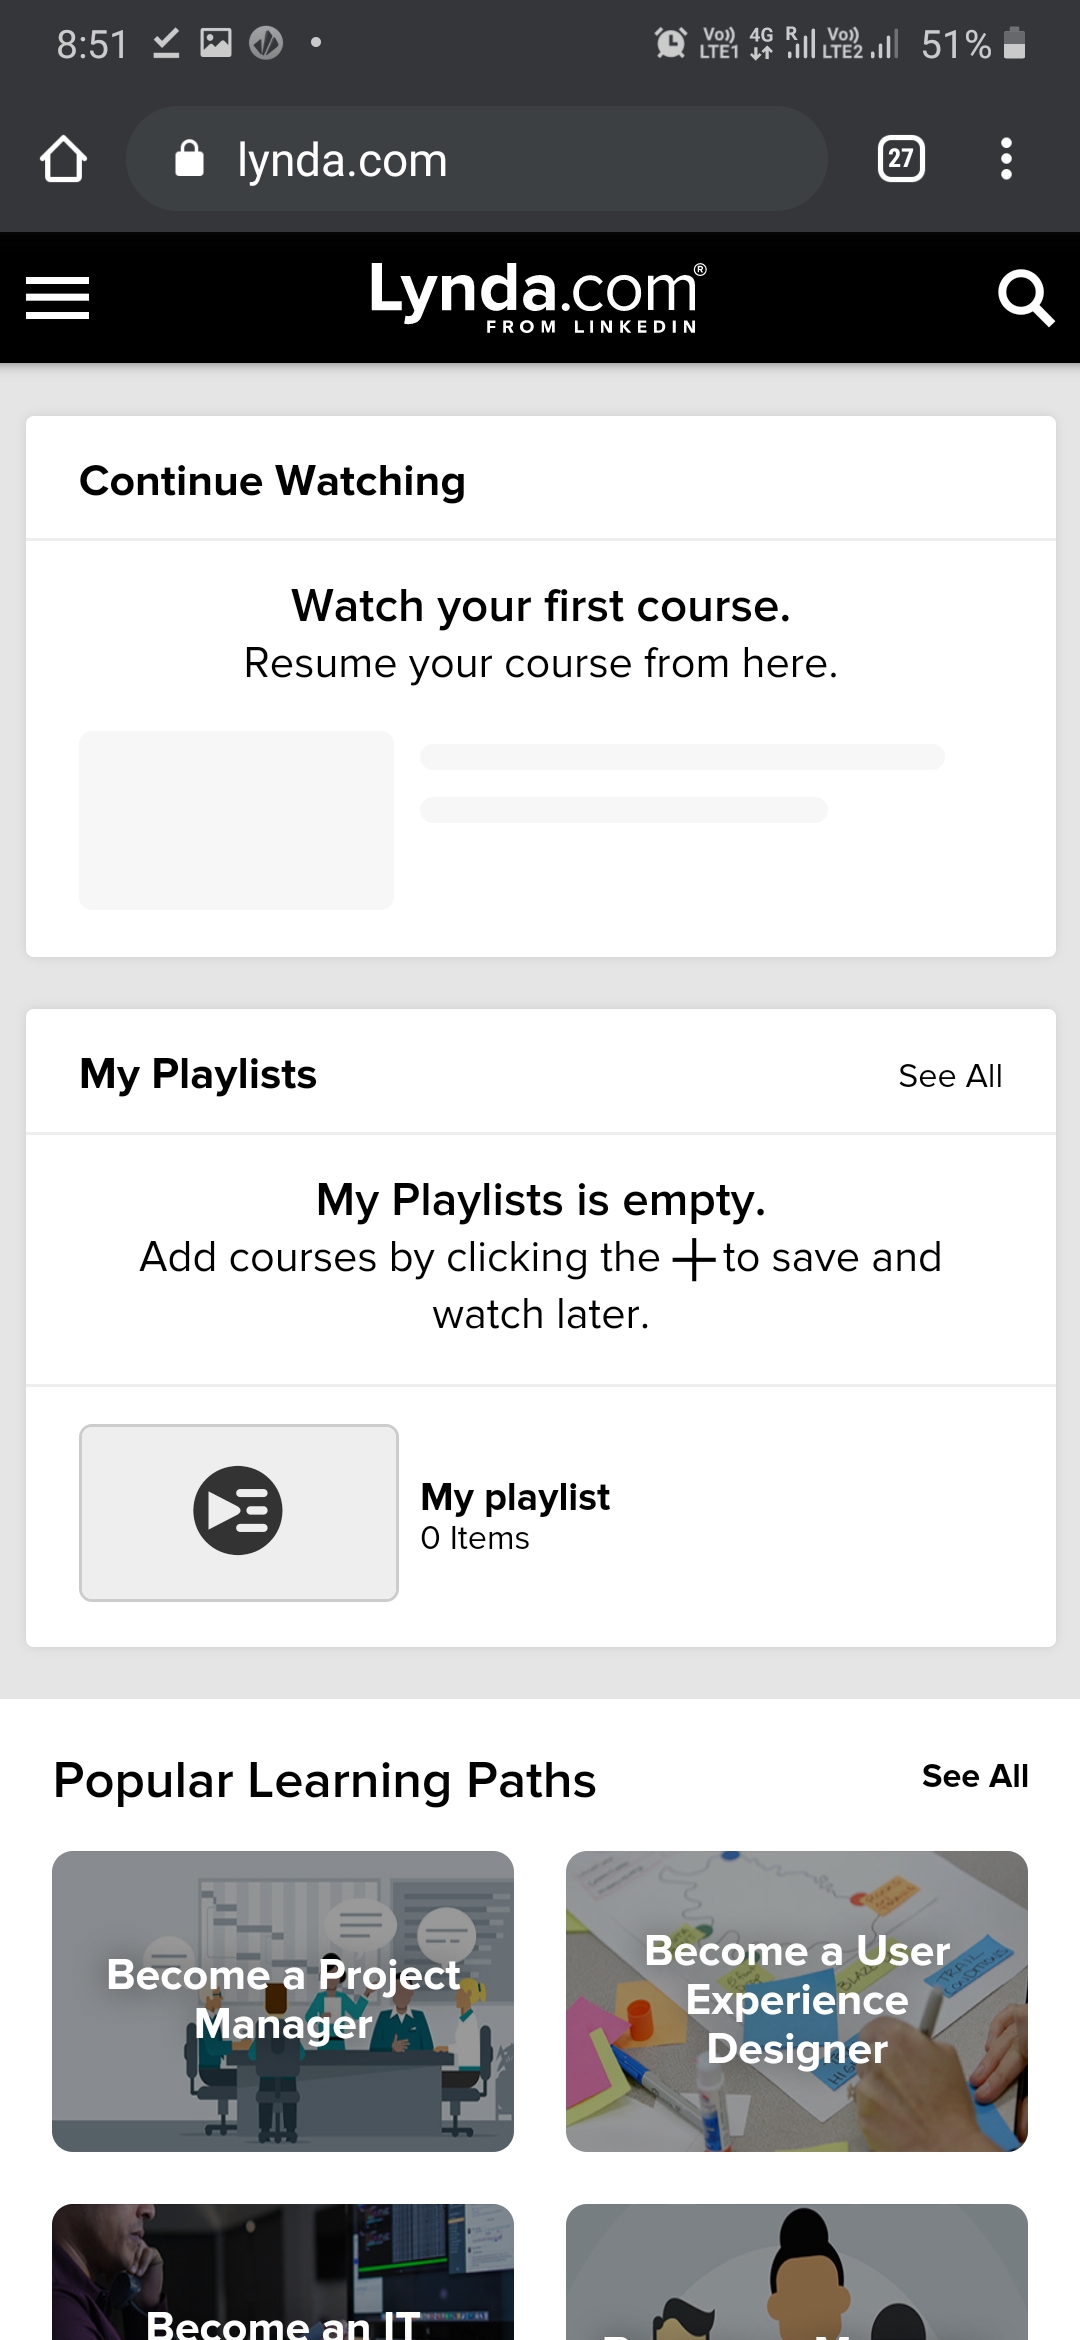Open the browser three-dot overflow menu

[1006, 159]
